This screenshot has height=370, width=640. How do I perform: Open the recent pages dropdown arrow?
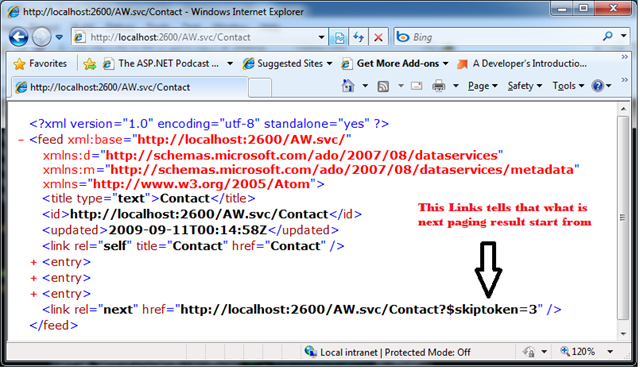click(x=59, y=38)
